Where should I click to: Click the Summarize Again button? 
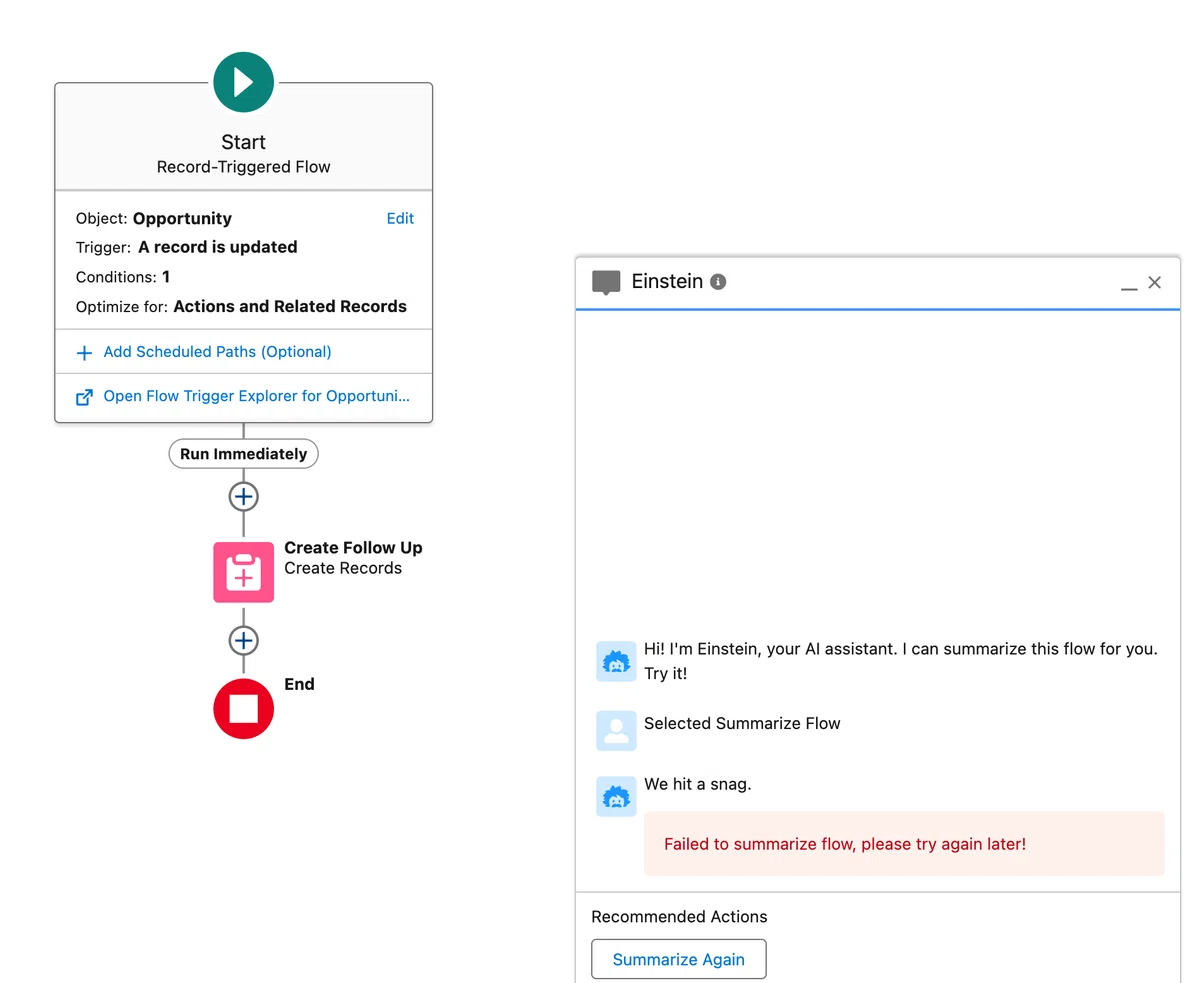[x=679, y=959]
